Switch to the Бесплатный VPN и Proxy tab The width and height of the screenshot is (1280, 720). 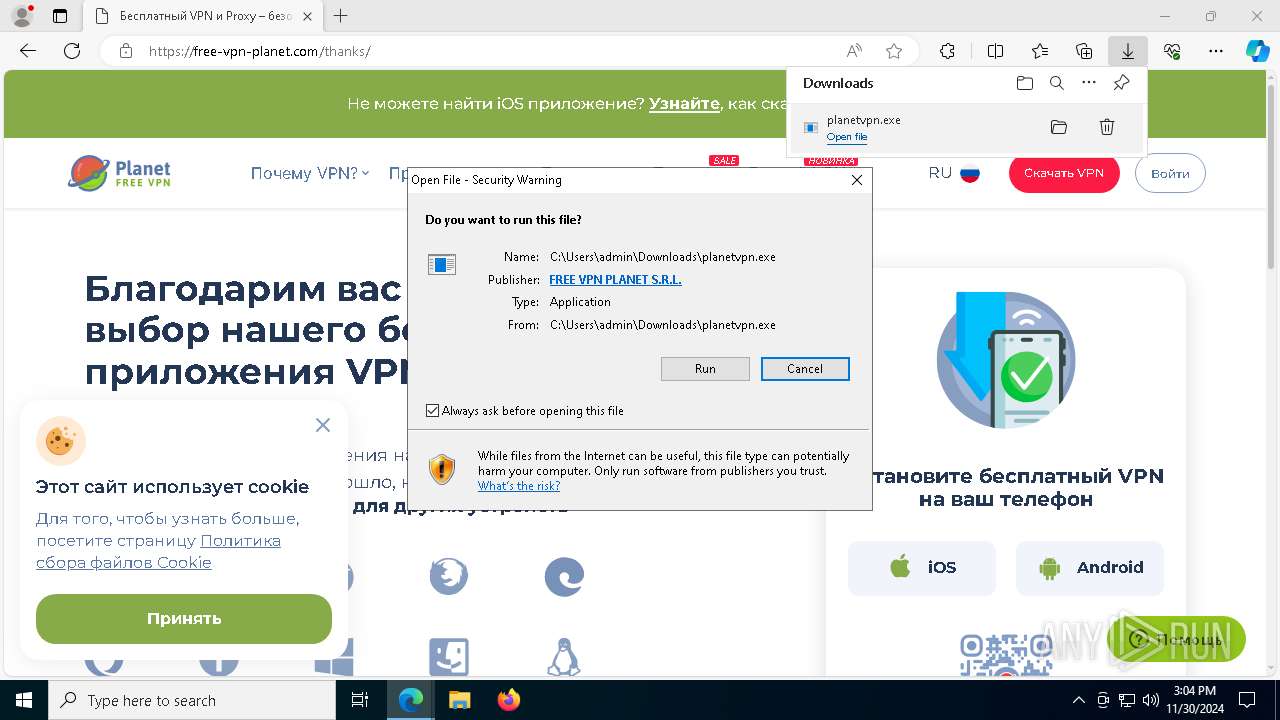[x=206, y=16]
